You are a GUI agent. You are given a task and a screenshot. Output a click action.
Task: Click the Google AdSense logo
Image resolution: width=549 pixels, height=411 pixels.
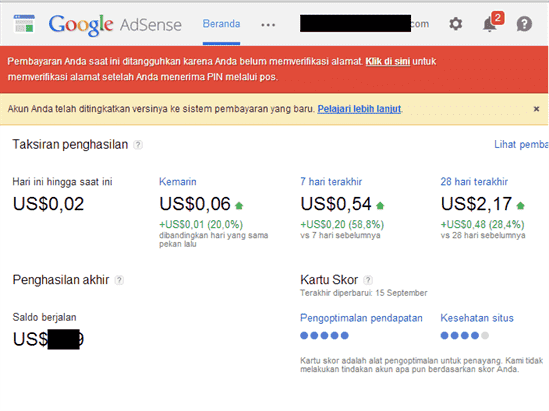[x=115, y=25]
